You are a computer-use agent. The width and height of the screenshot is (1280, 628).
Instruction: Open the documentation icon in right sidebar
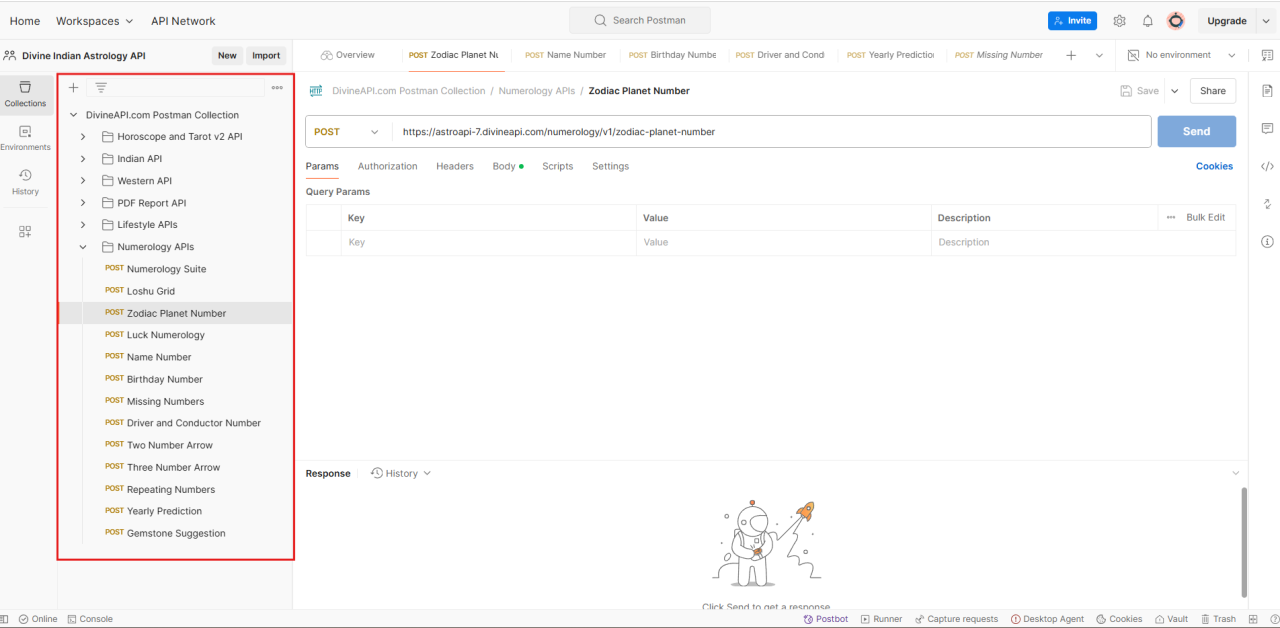[1267, 91]
